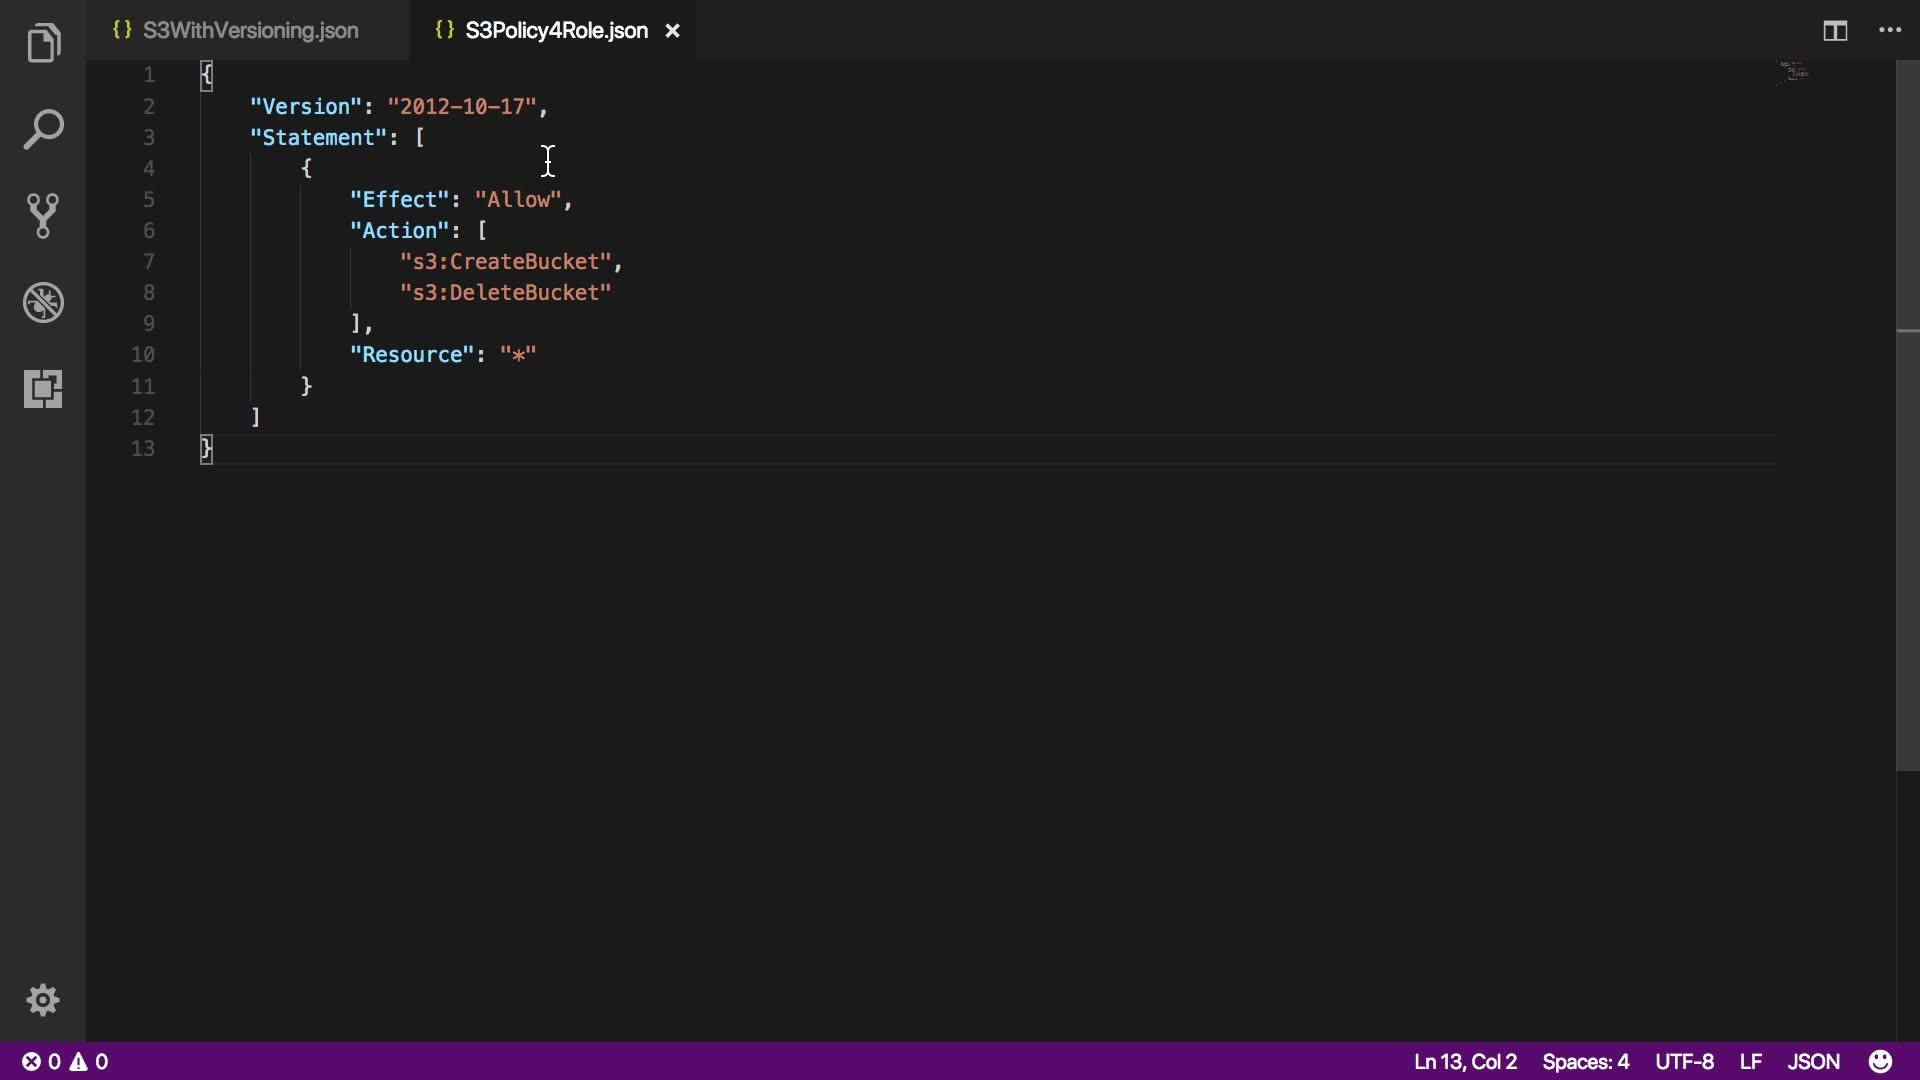Screen dimensions: 1920x1080
Task: Change language mode from JSON
Action: click(x=1813, y=1061)
